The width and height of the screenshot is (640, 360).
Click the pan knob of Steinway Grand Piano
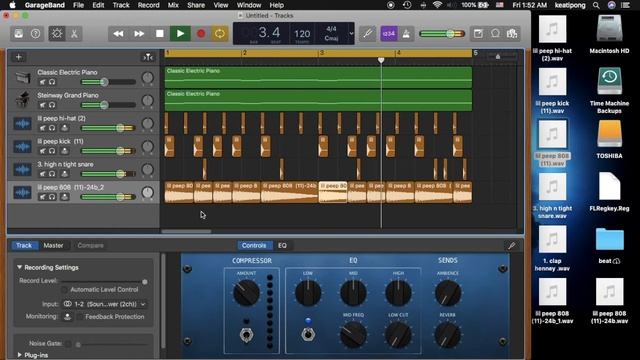tap(147, 100)
